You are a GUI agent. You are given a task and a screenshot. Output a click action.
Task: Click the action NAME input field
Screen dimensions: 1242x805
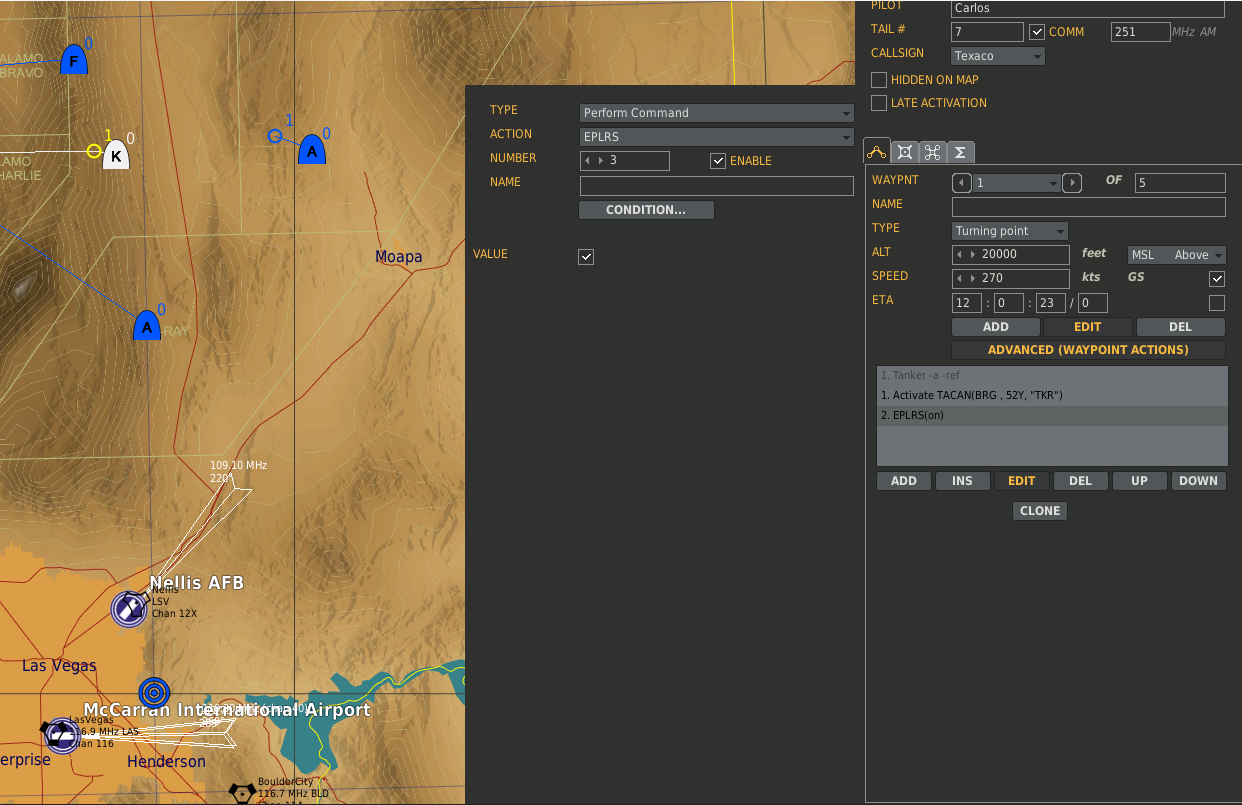(x=716, y=186)
